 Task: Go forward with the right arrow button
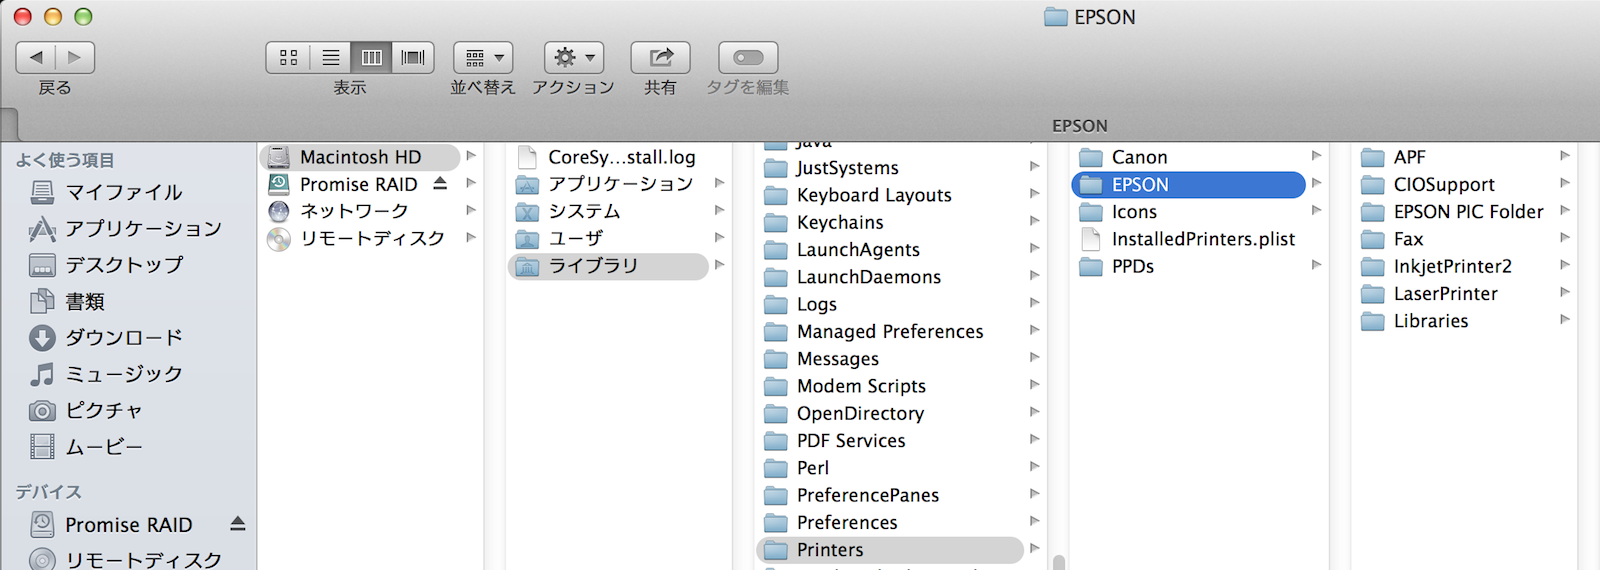pos(75,57)
